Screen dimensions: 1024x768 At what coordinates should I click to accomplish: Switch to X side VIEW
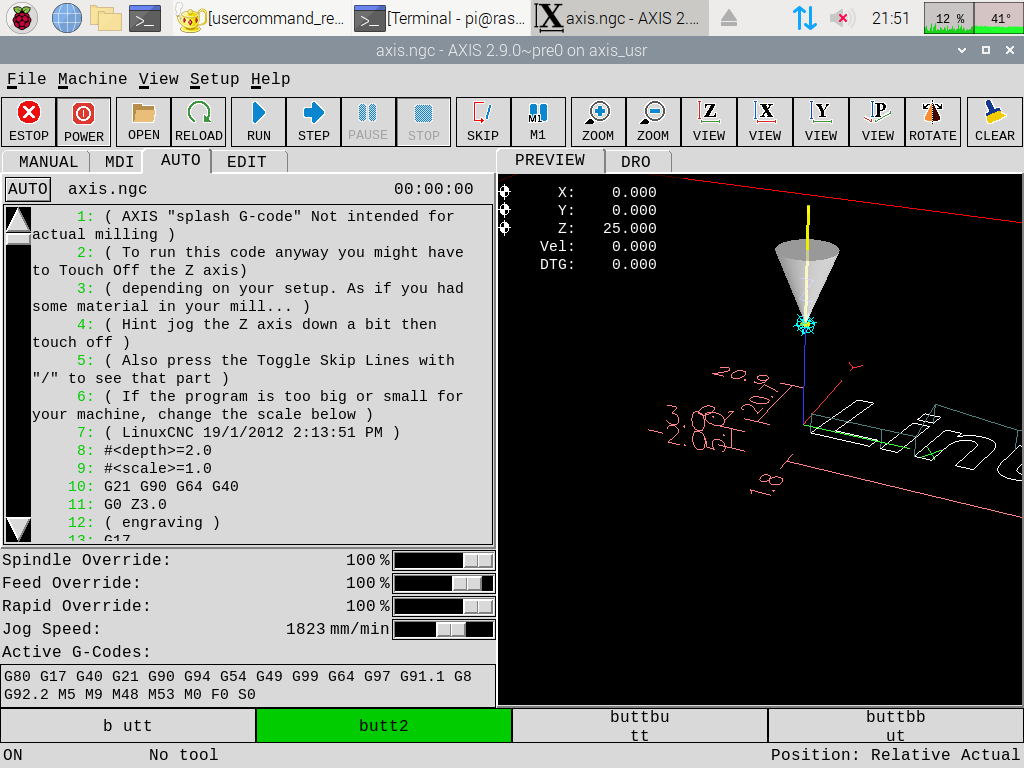[x=765, y=122]
